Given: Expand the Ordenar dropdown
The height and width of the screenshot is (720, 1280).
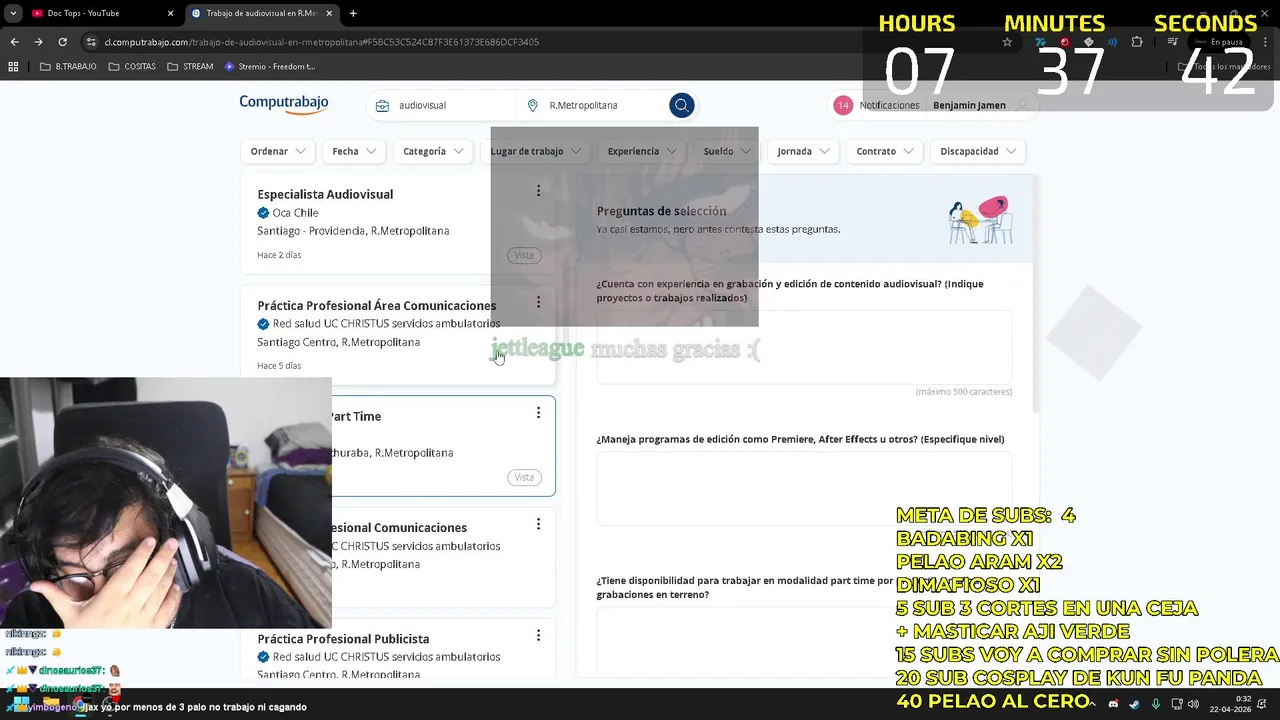Looking at the screenshot, I should pyautogui.click(x=277, y=151).
